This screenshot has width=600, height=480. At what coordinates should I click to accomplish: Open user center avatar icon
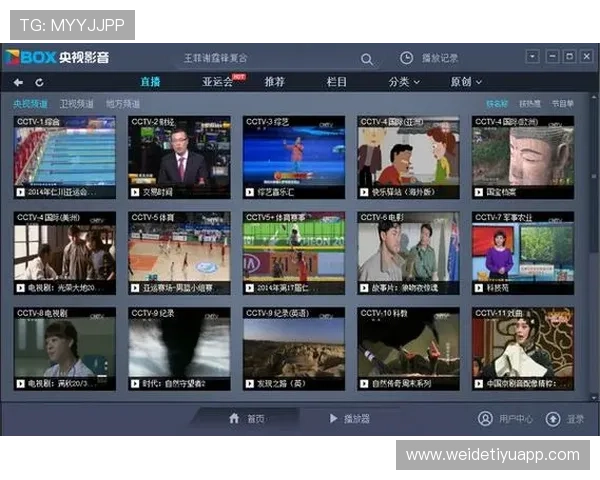click(485, 418)
